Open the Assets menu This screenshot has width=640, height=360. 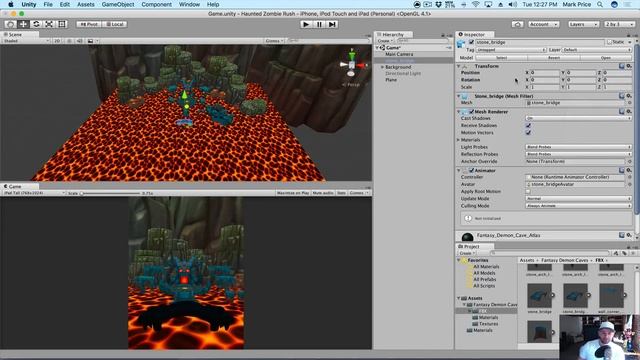pyautogui.click(x=86, y=4)
